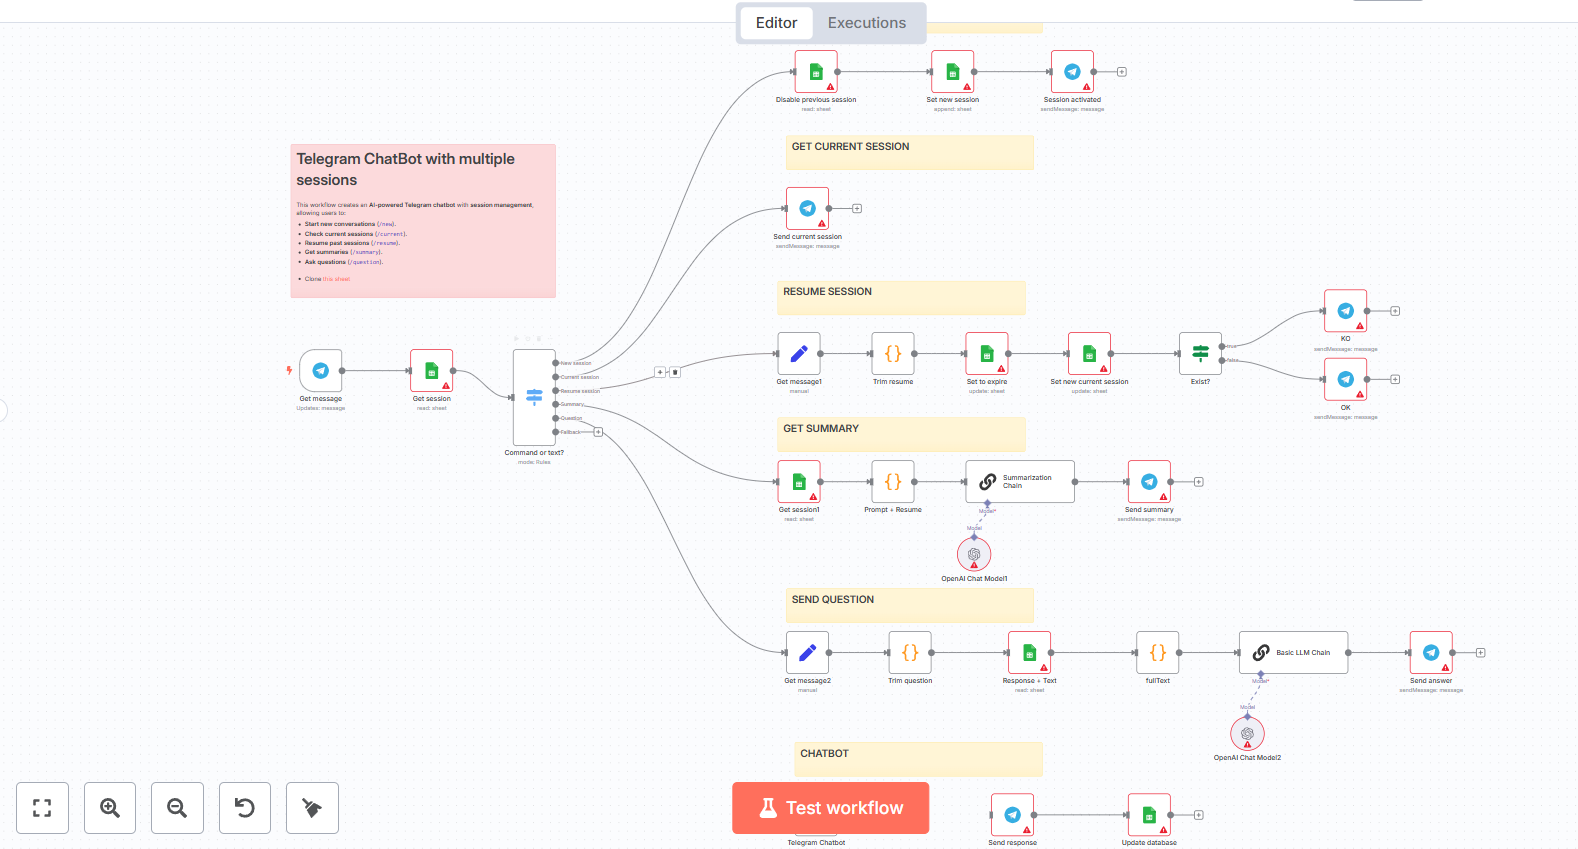Open the Get message2 edit node
This screenshot has height=849, width=1578.
(x=807, y=653)
